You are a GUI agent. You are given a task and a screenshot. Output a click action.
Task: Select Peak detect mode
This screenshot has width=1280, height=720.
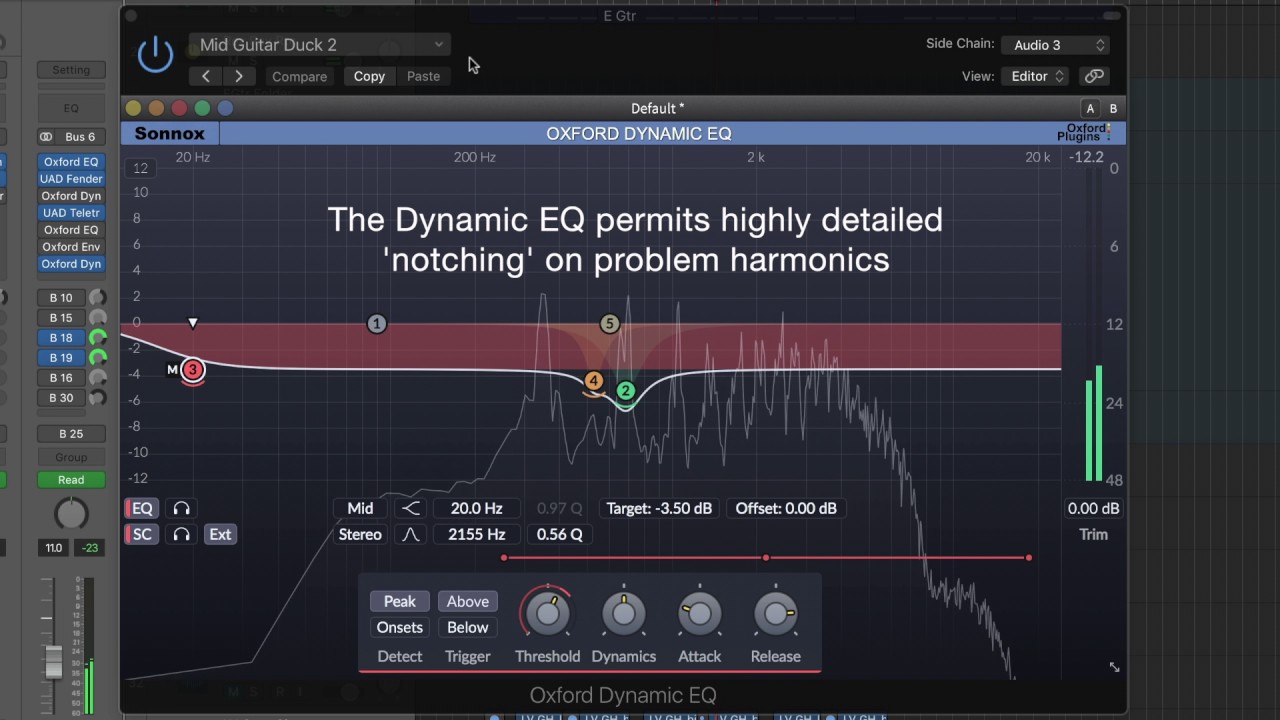tap(399, 601)
